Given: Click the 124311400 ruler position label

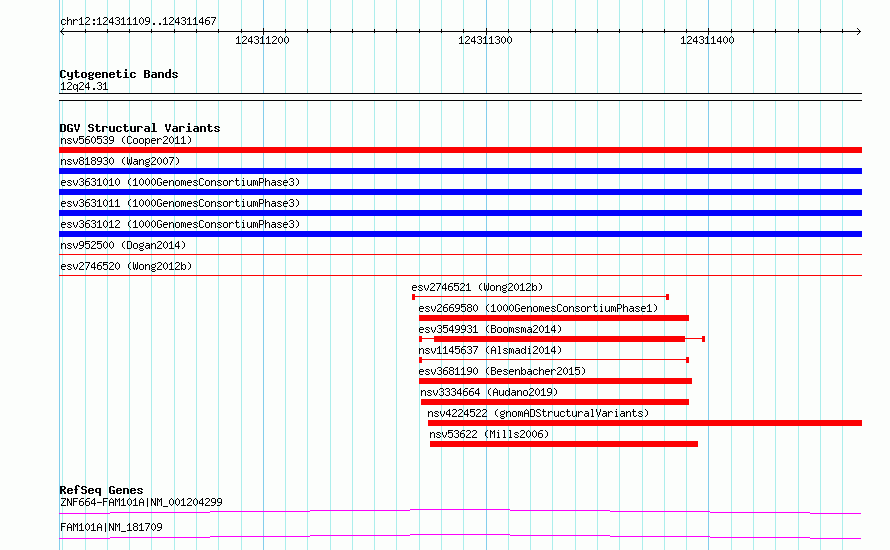Looking at the screenshot, I should tap(707, 40).
